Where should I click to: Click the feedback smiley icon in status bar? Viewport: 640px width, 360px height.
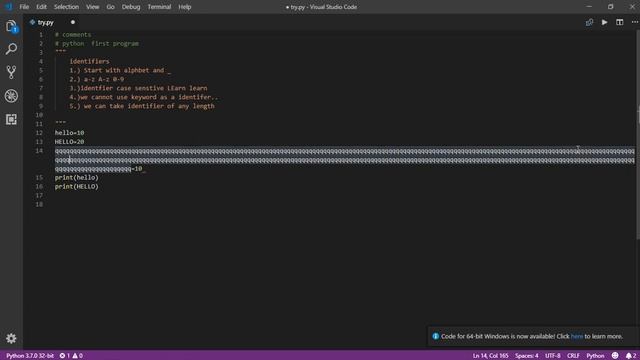615,356
